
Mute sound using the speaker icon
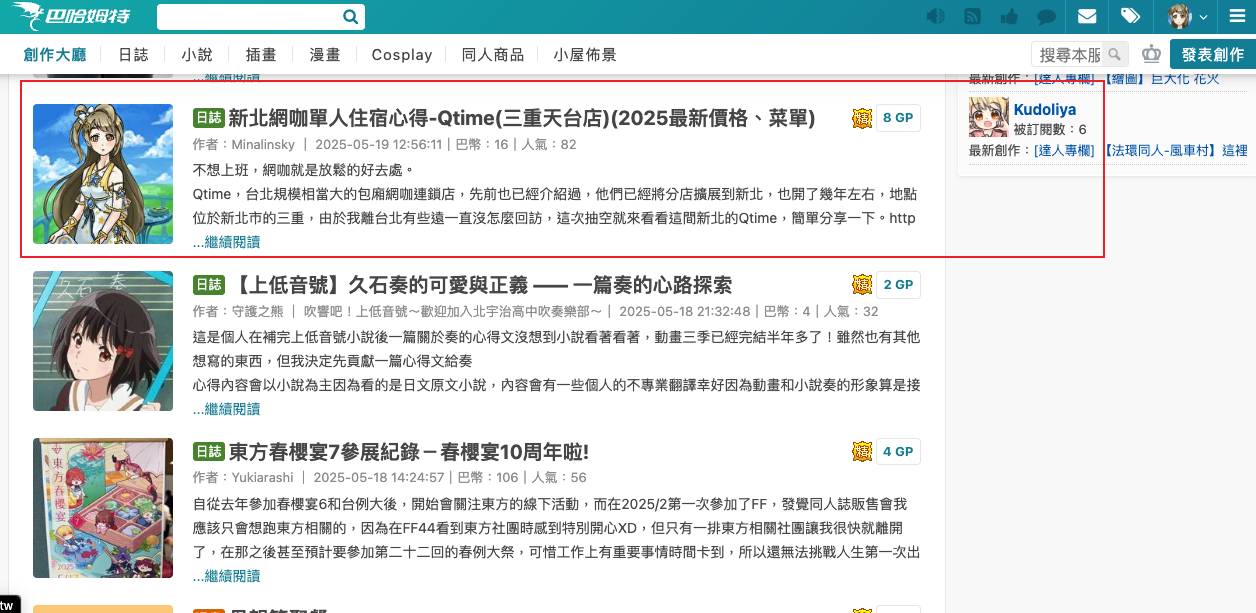tap(934, 16)
